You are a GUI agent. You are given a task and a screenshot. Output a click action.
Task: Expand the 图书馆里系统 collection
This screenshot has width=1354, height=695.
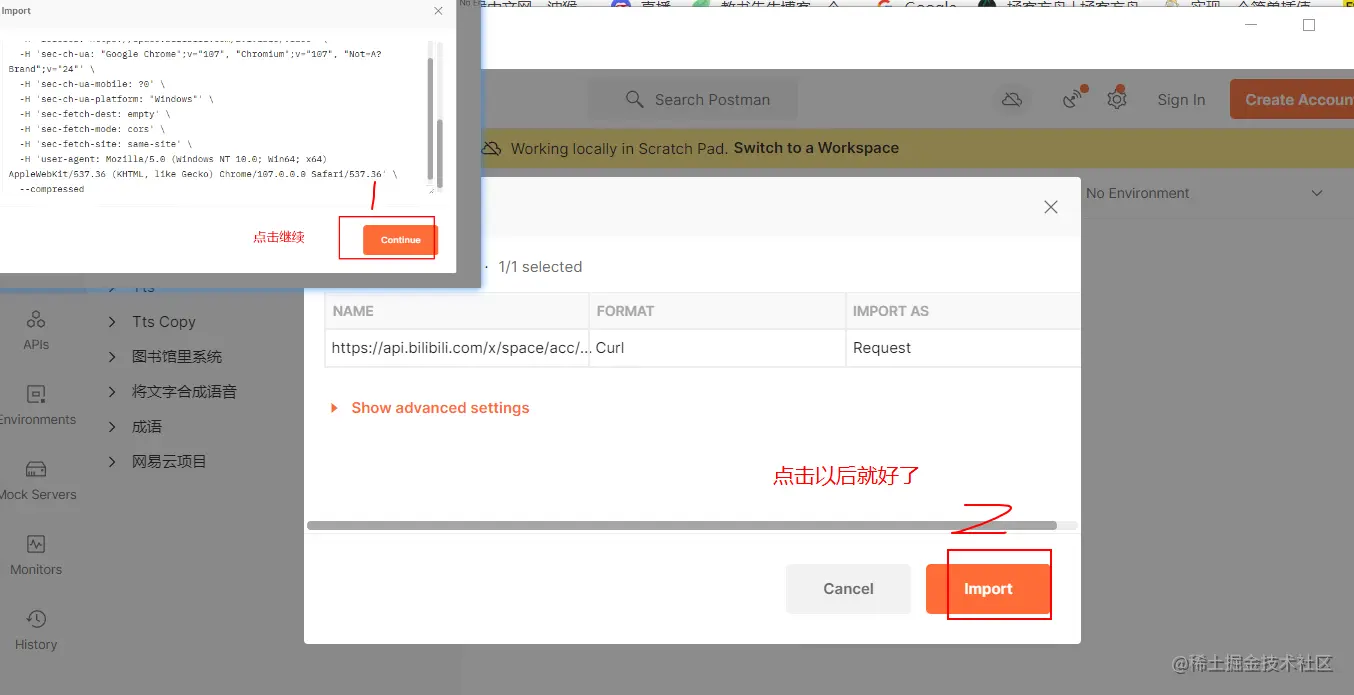[x=112, y=357]
